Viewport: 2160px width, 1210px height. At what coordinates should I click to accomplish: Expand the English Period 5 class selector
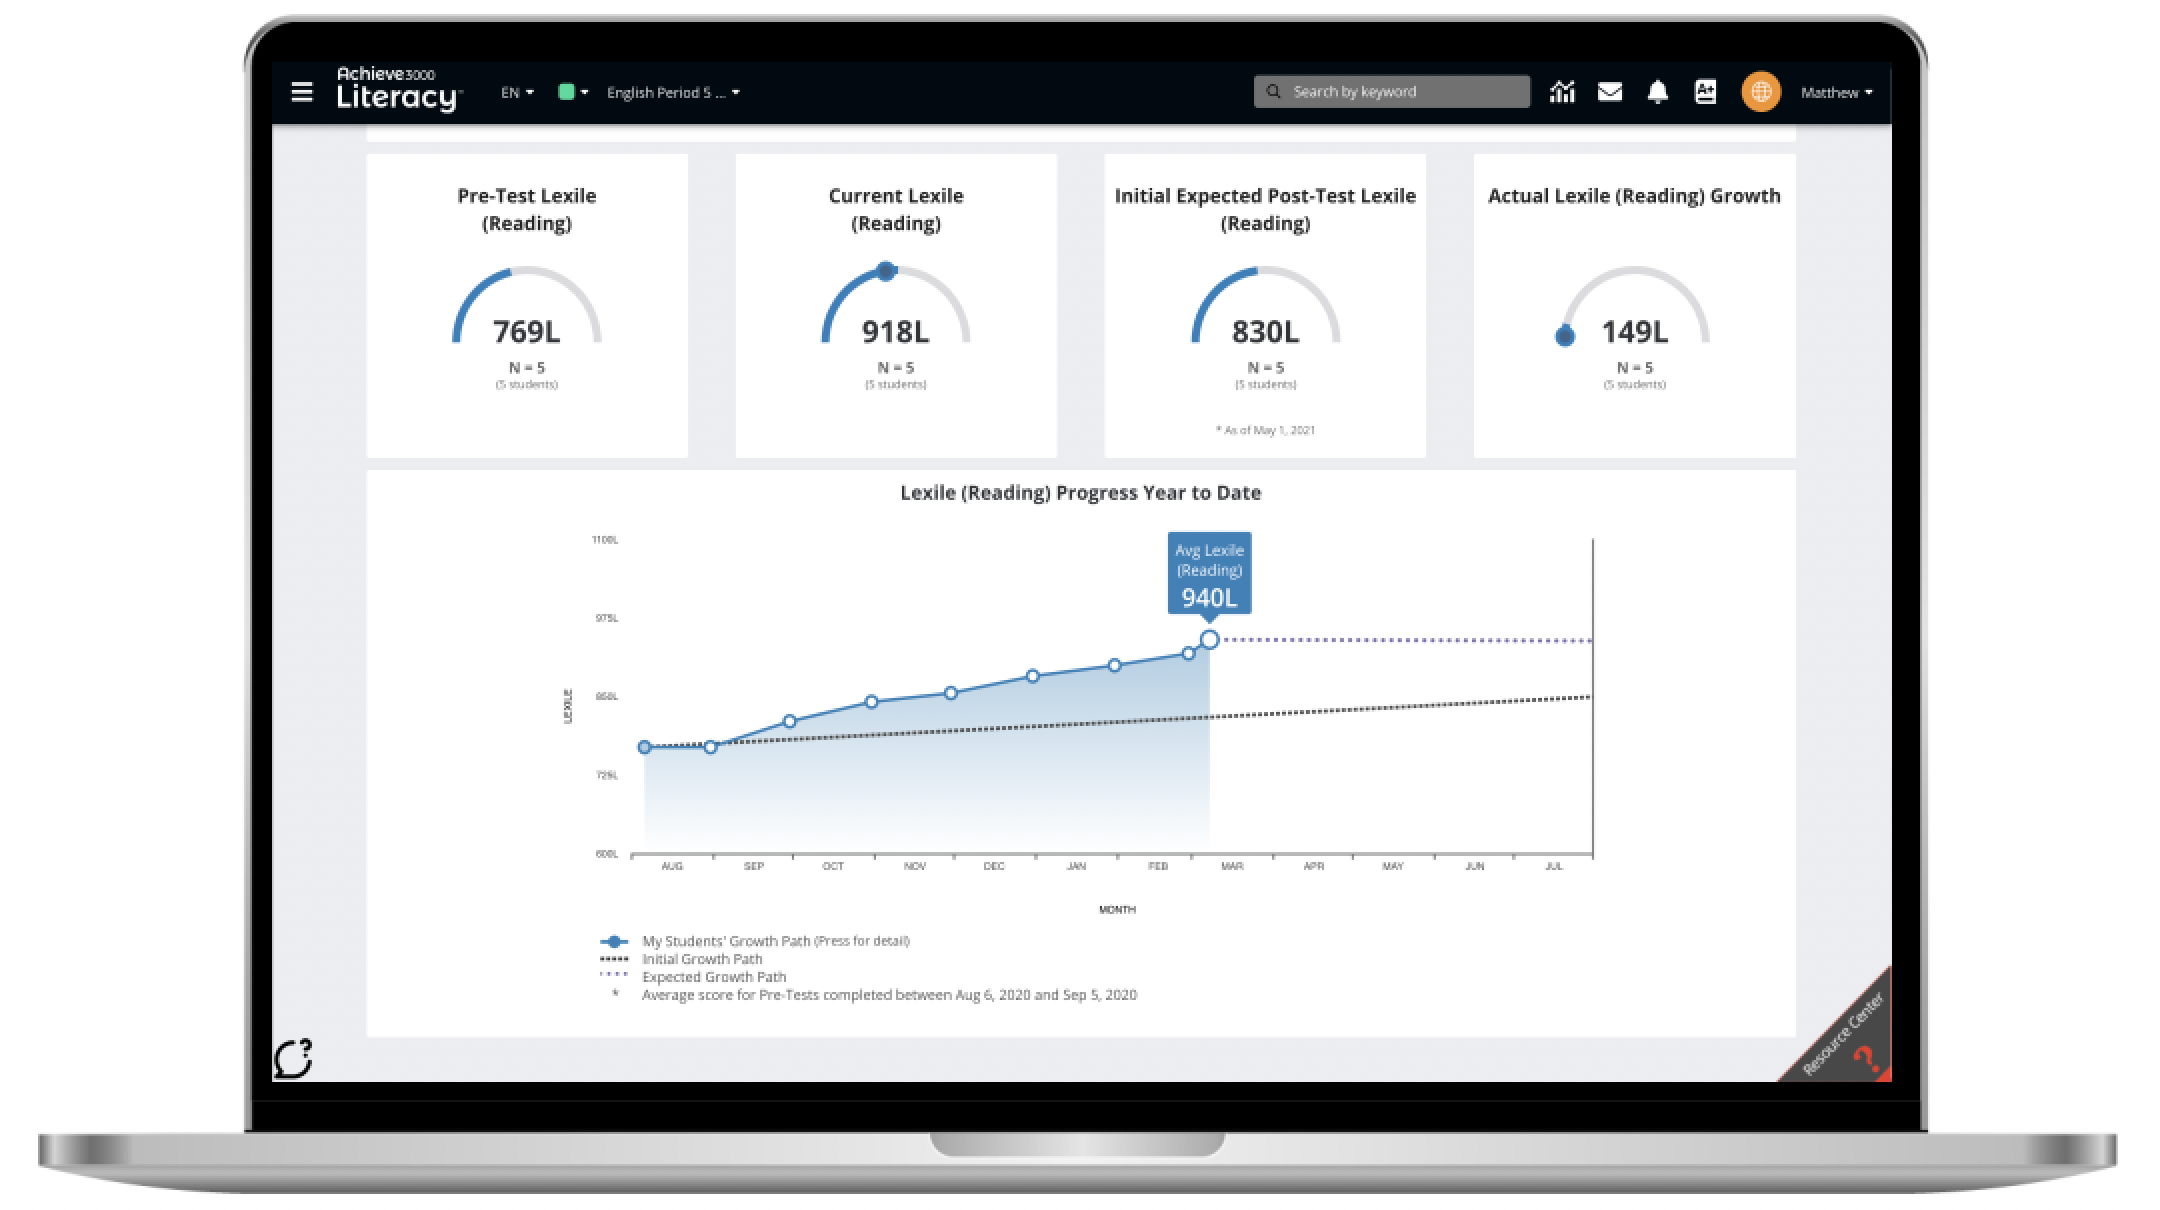point(673,92)
